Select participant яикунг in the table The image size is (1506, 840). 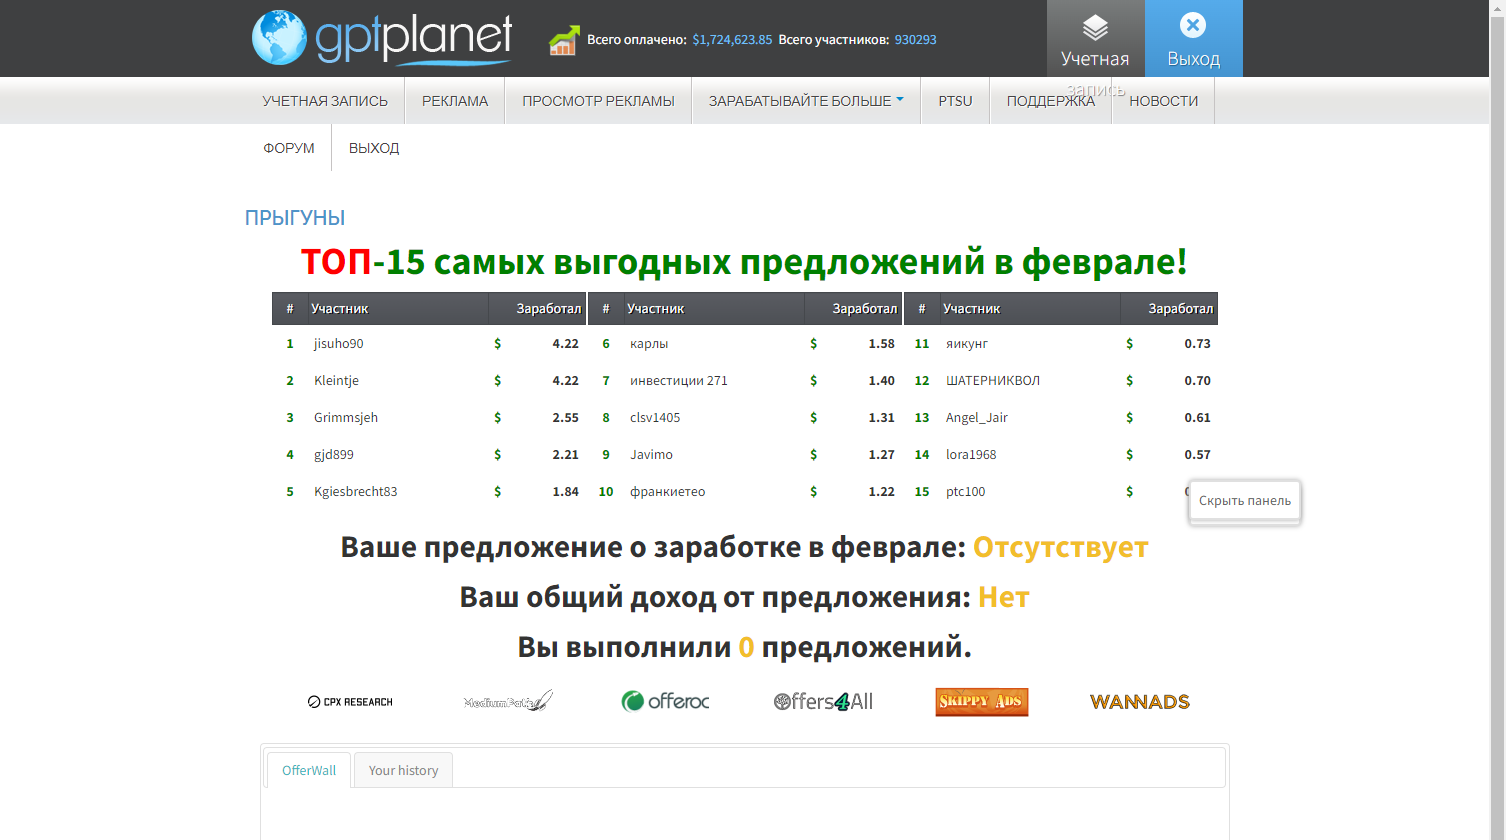967,343
